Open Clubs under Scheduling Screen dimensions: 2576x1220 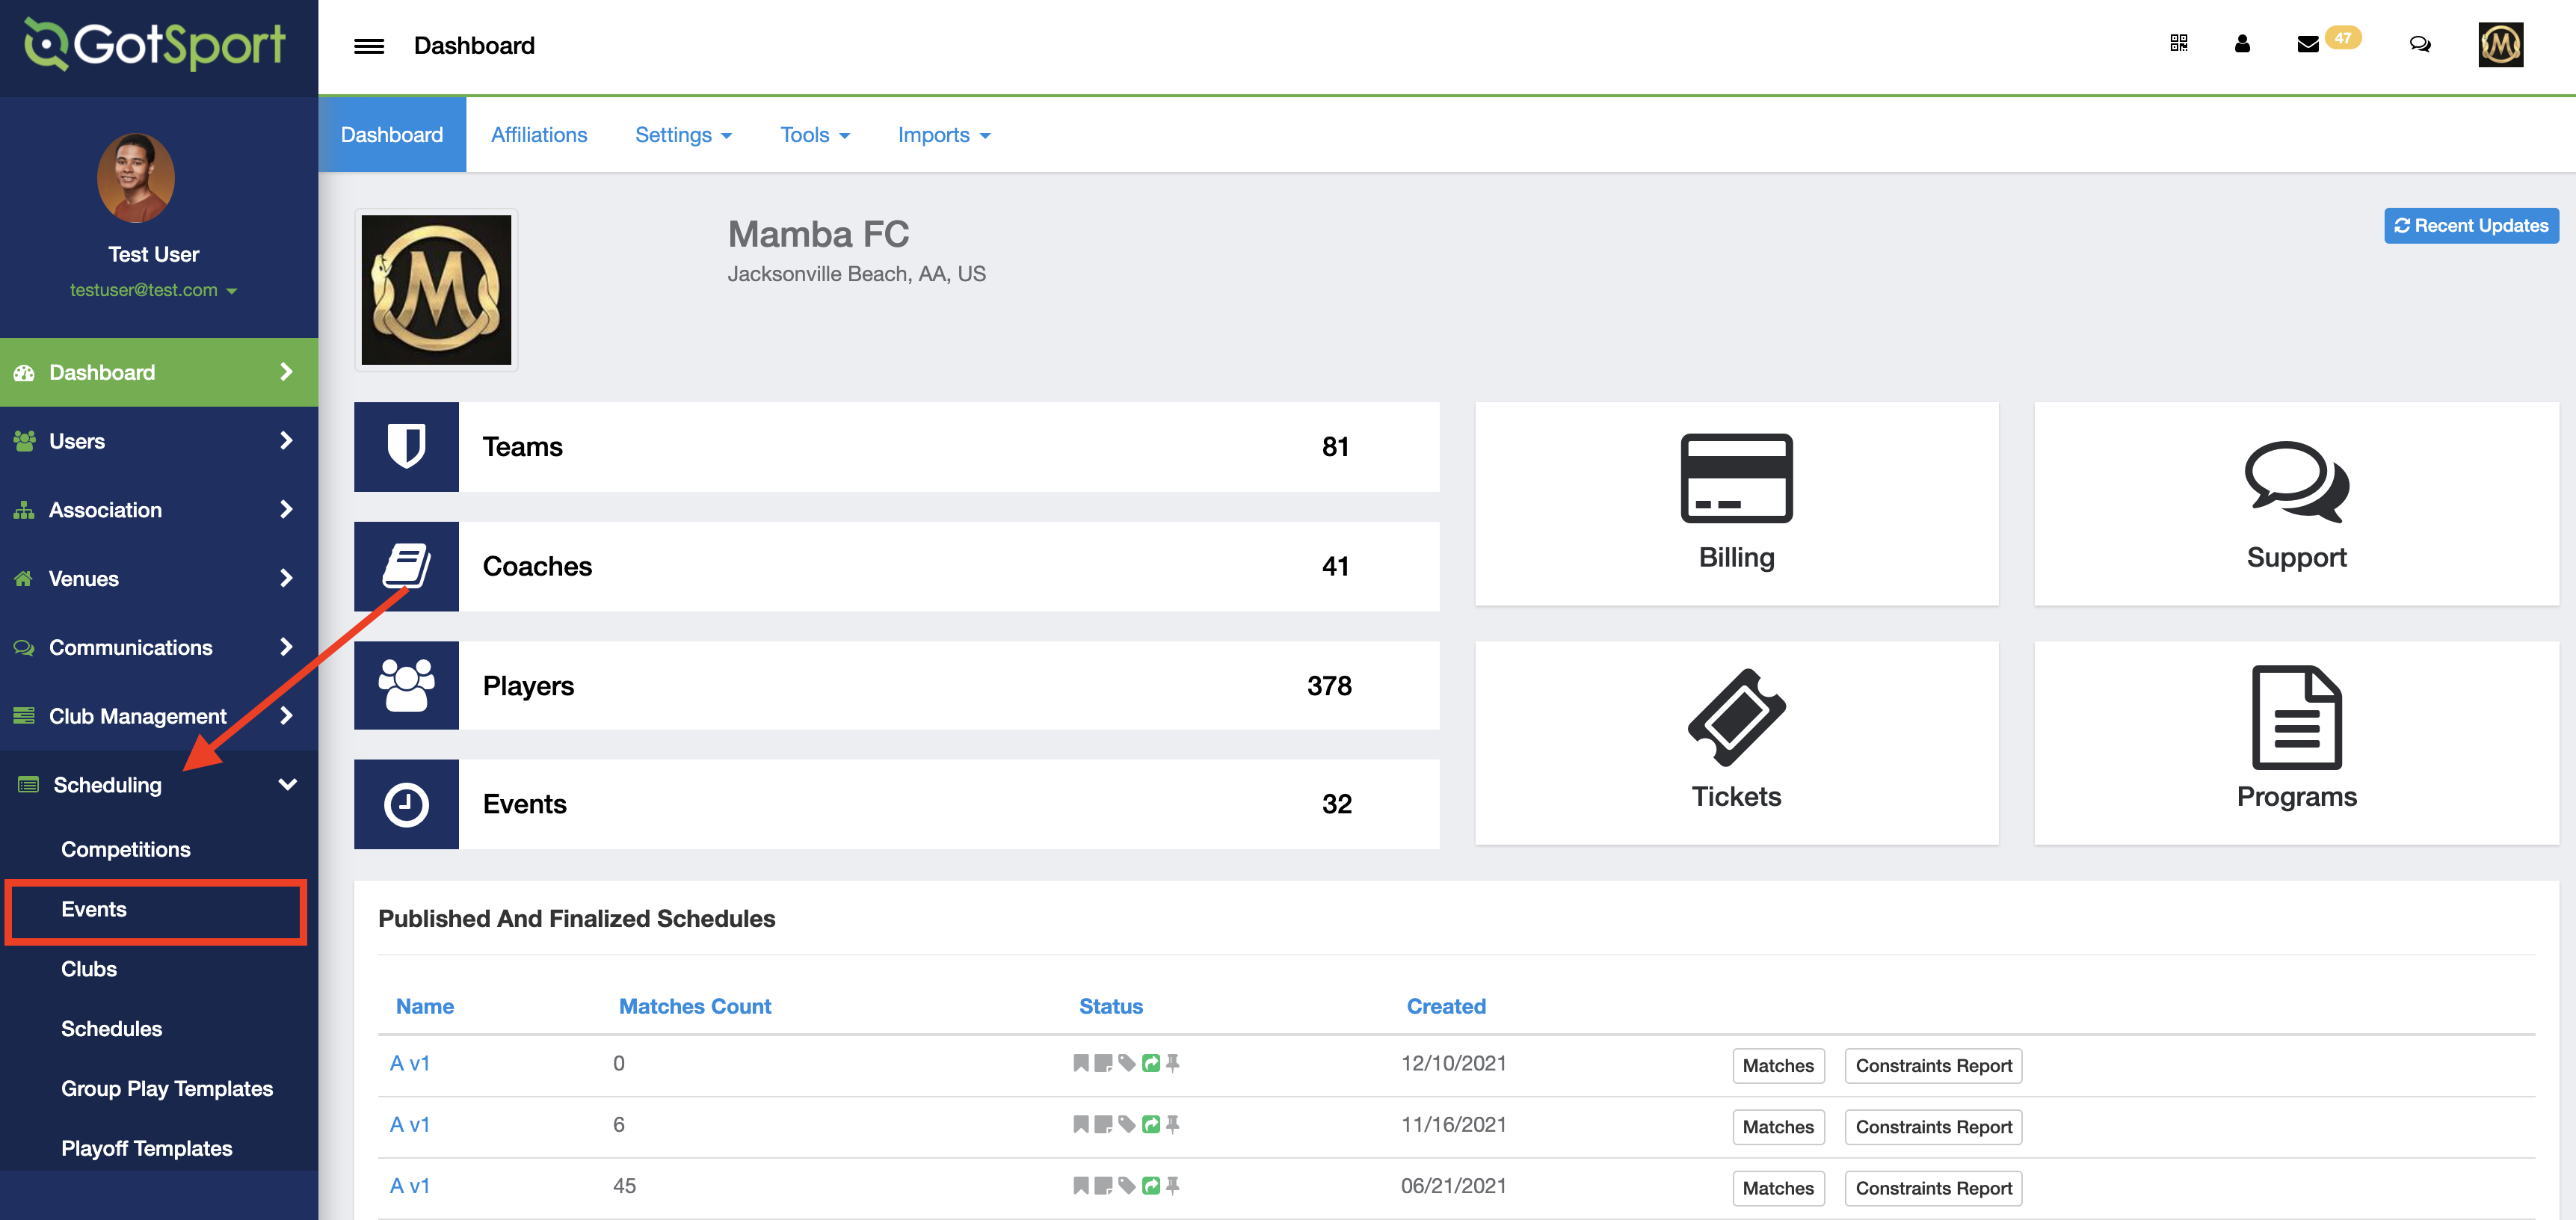coord(89,969)
